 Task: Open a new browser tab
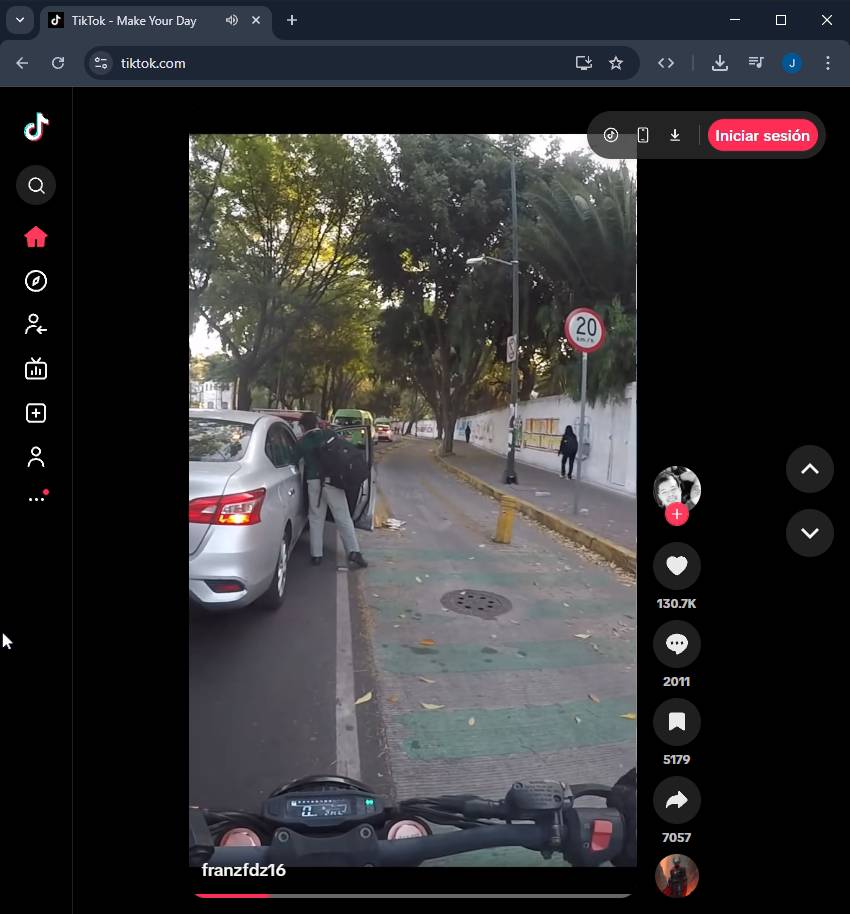[x=292, y=20]
